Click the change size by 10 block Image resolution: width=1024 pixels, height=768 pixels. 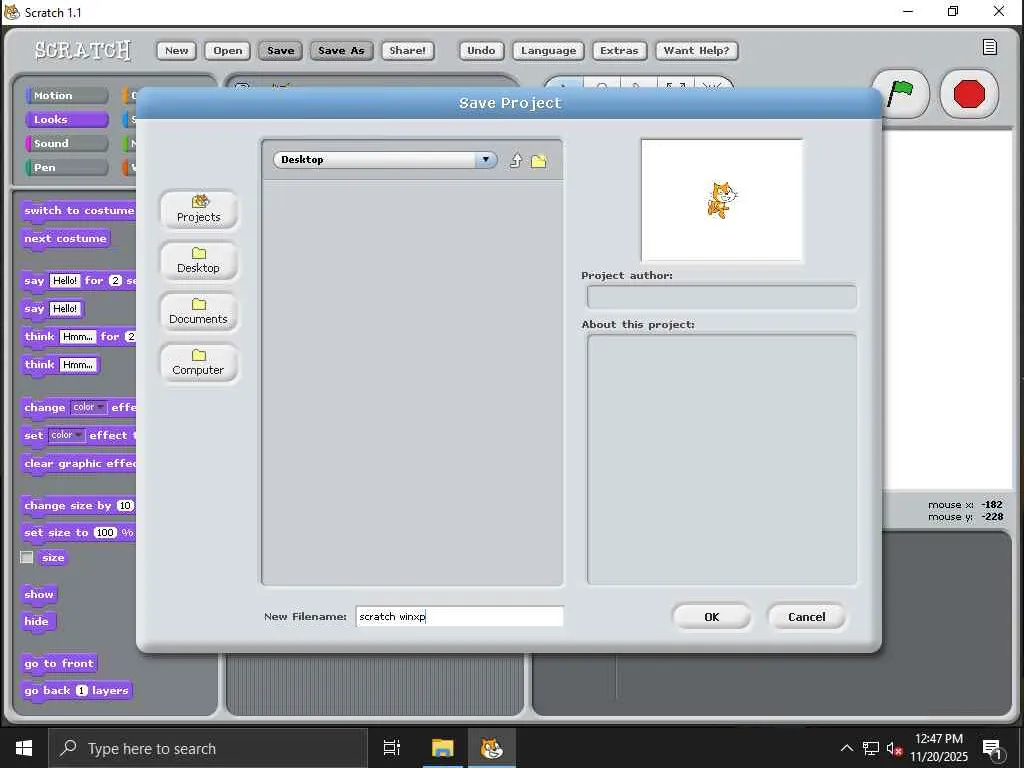pos(78,505)
